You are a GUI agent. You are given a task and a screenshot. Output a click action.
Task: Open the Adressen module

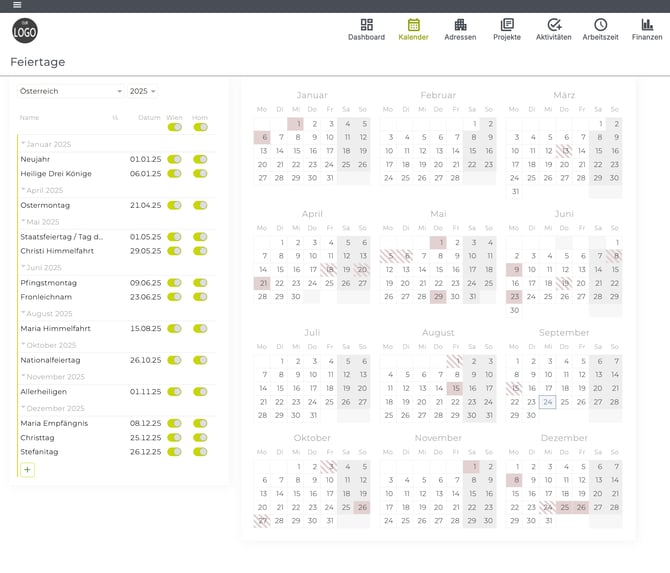tap(460, 29)
